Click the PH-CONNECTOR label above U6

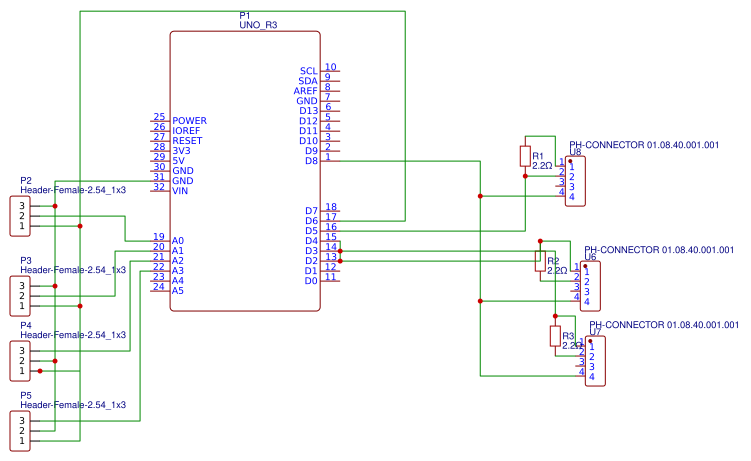click(x=659, y=250)
